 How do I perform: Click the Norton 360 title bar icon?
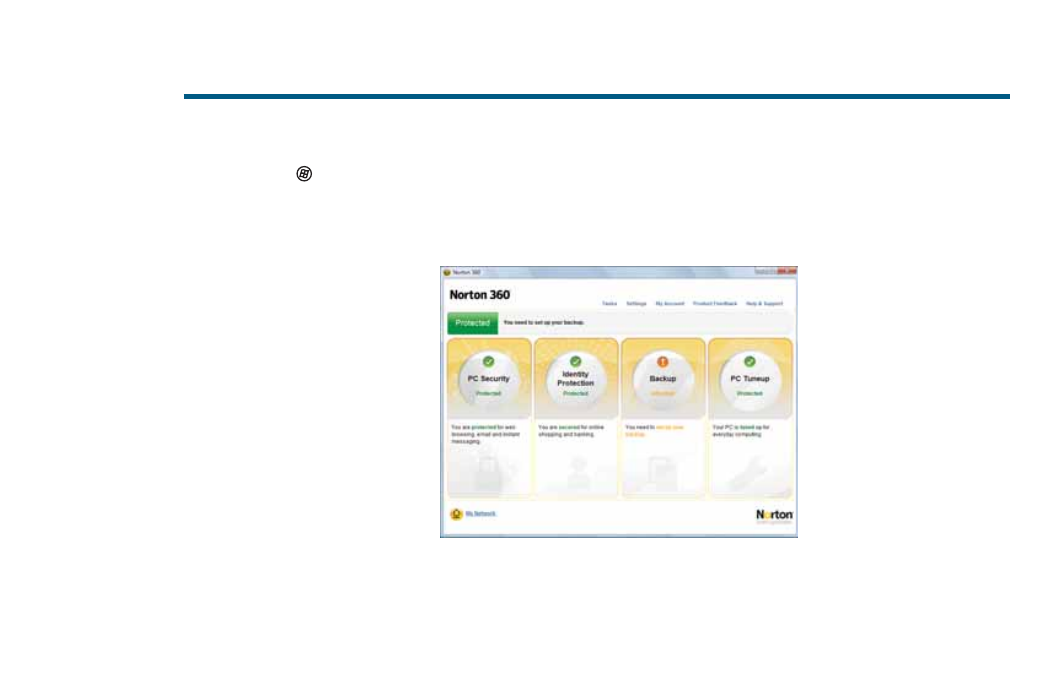(x=447, y=273)
